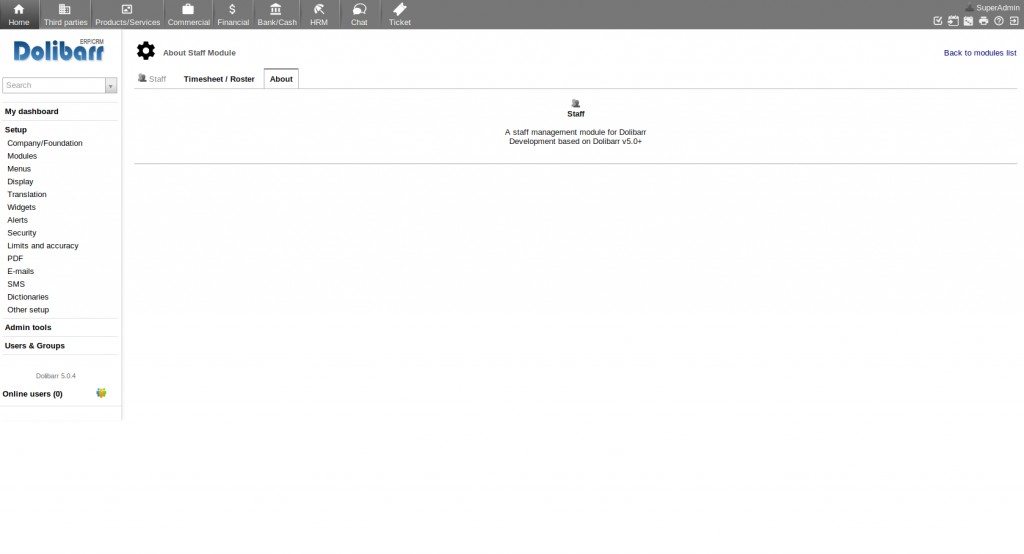Screen dimensions: 1024x554
Task: Select the About tab
Action: [x=281, y=79]
